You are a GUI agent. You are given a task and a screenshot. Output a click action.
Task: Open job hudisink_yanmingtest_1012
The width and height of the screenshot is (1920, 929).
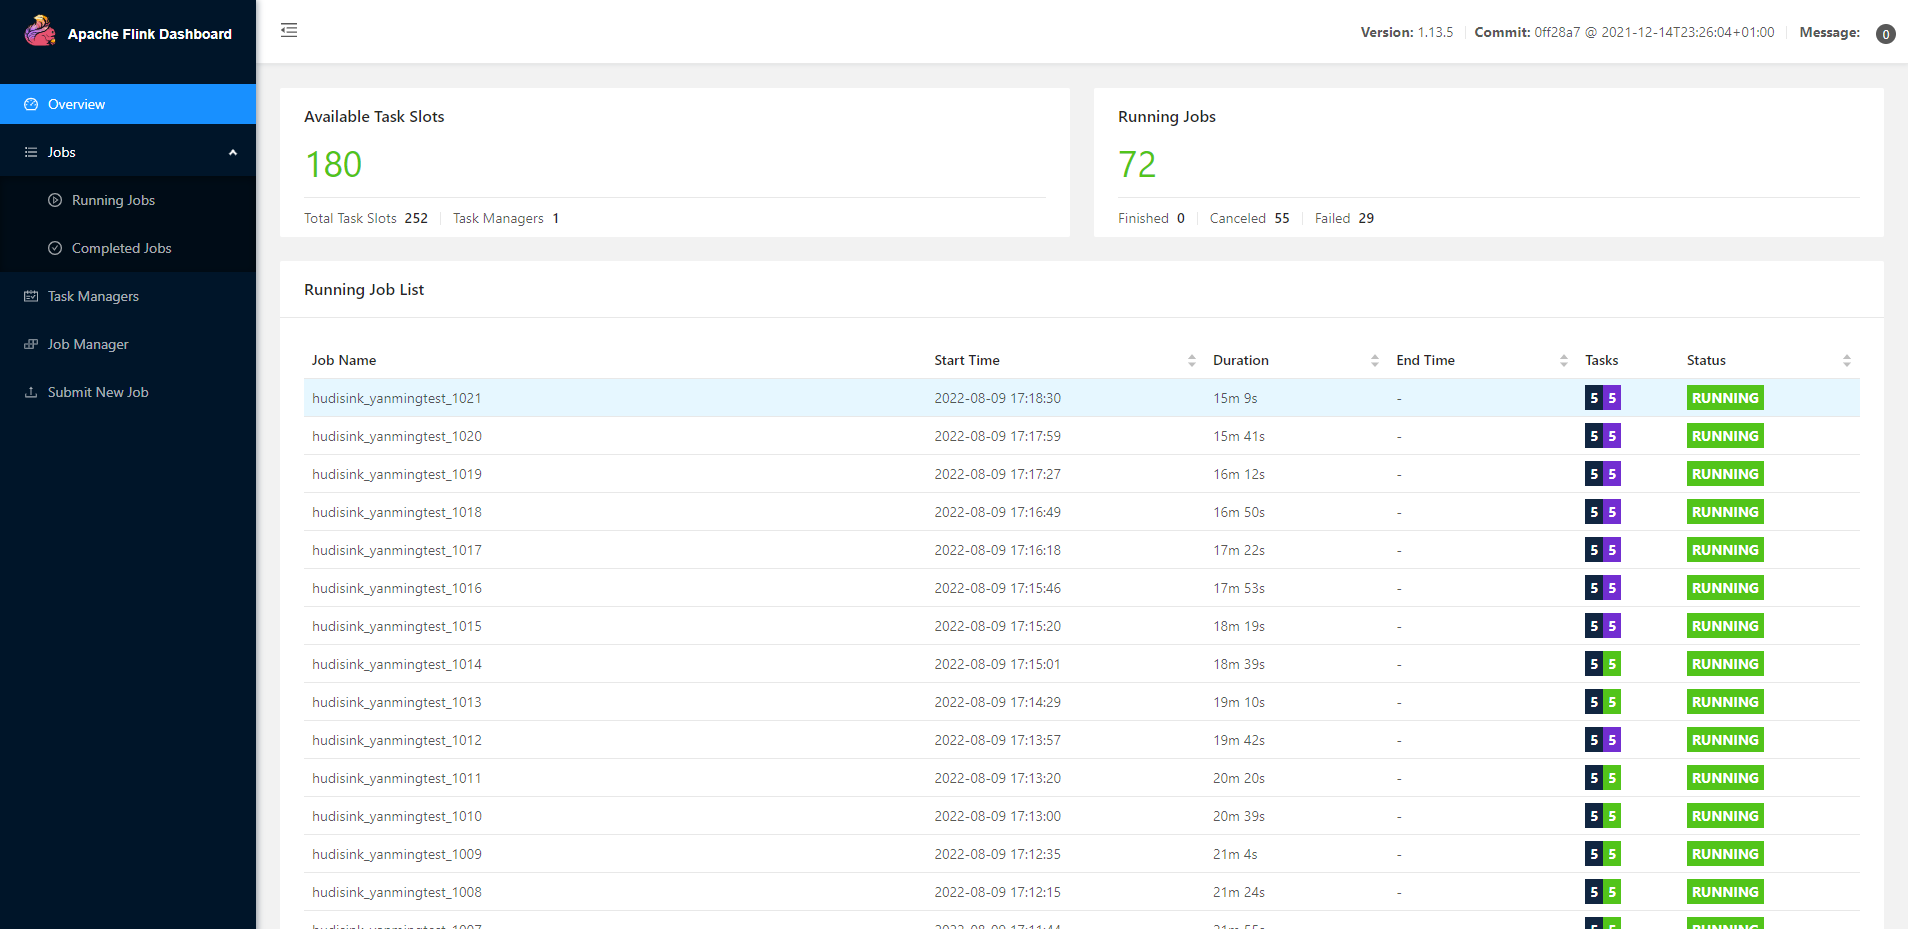(x=396, y=740)
